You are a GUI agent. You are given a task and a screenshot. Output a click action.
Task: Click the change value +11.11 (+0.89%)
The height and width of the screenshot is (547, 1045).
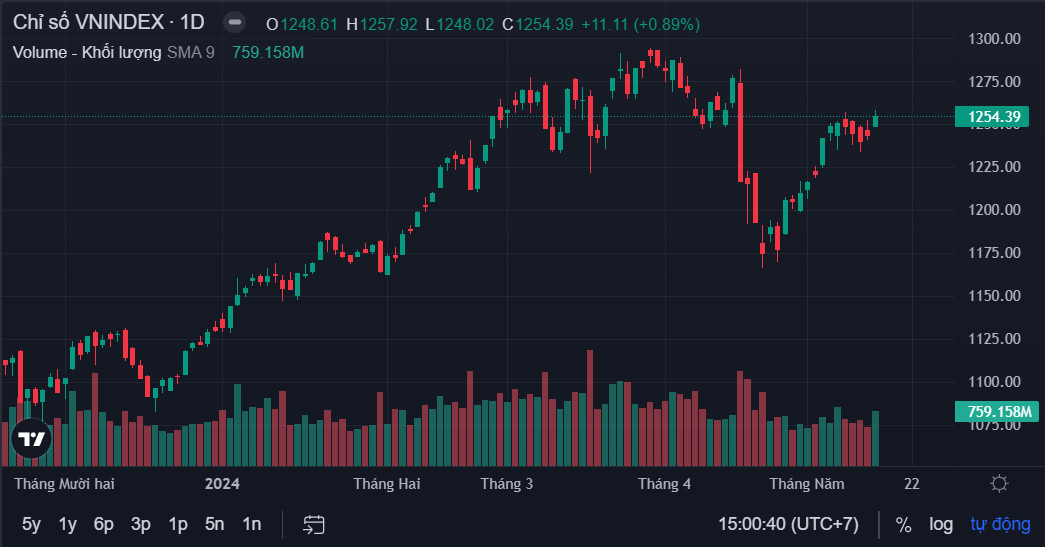coord(640,25)
